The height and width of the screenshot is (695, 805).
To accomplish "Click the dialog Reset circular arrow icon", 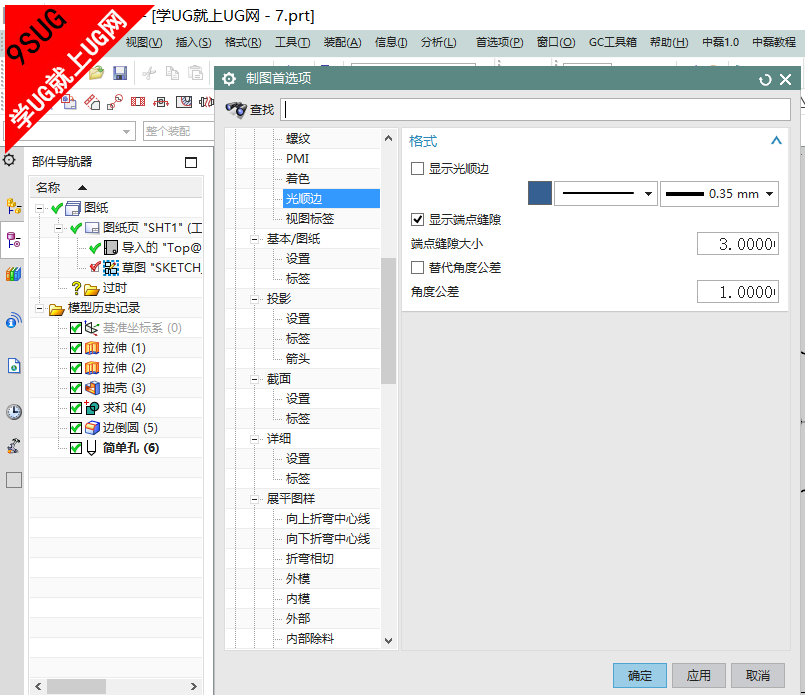I will tap(765, 80).
